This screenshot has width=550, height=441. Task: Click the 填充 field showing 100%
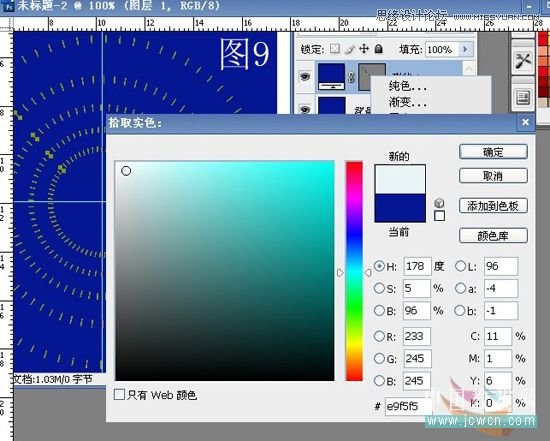point(442,49)
